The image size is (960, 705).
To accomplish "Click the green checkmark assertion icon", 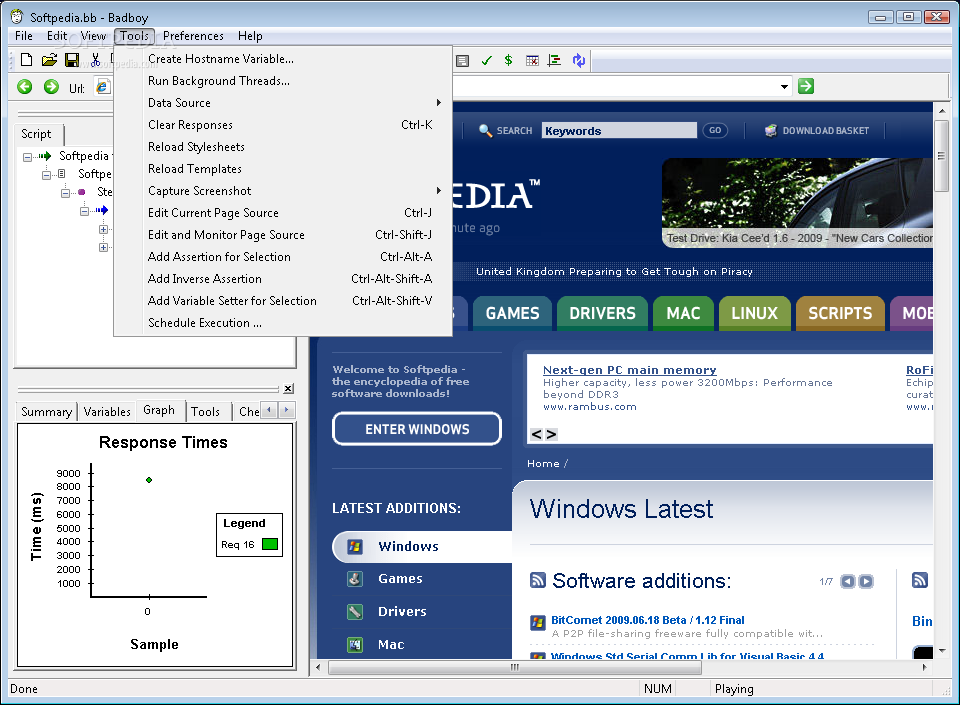I will [x=487, y=60].
